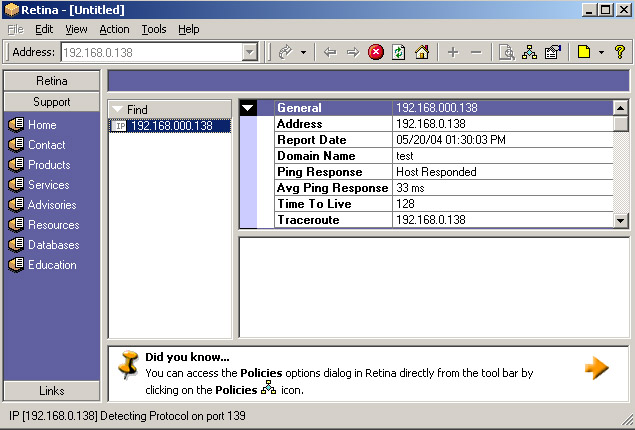635x430 pixels.
Task: Collapse the General section triangle
Action: [x=248, y=108]
